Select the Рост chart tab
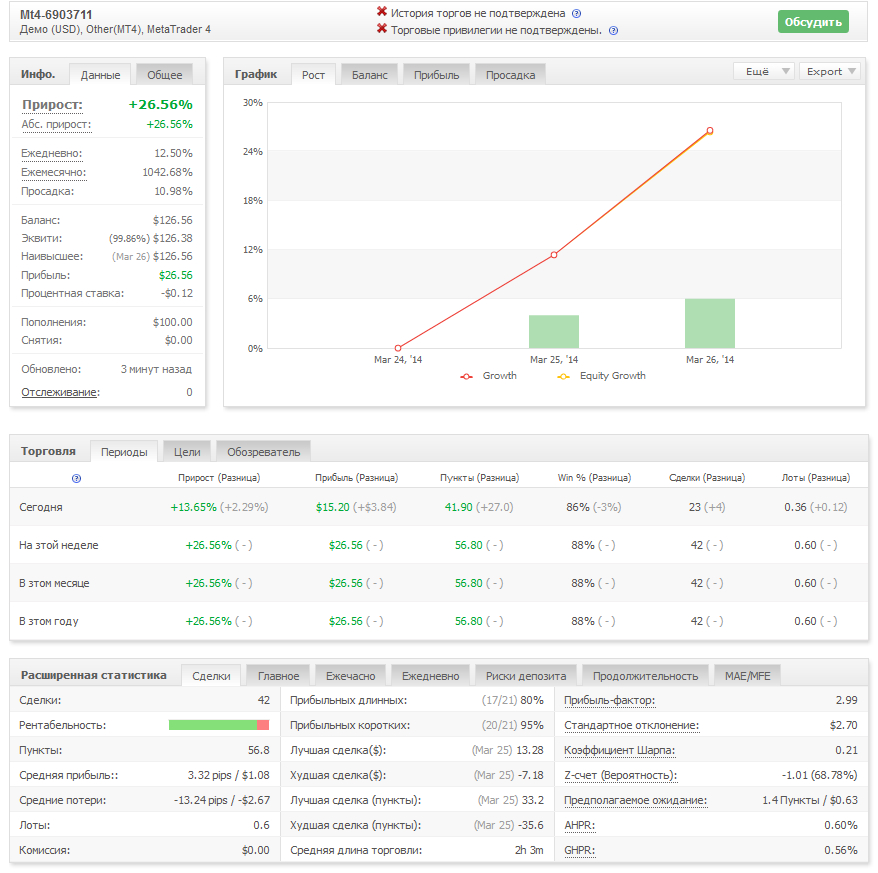The width and height of the screenshot is (878, 873). pos(313,74)
